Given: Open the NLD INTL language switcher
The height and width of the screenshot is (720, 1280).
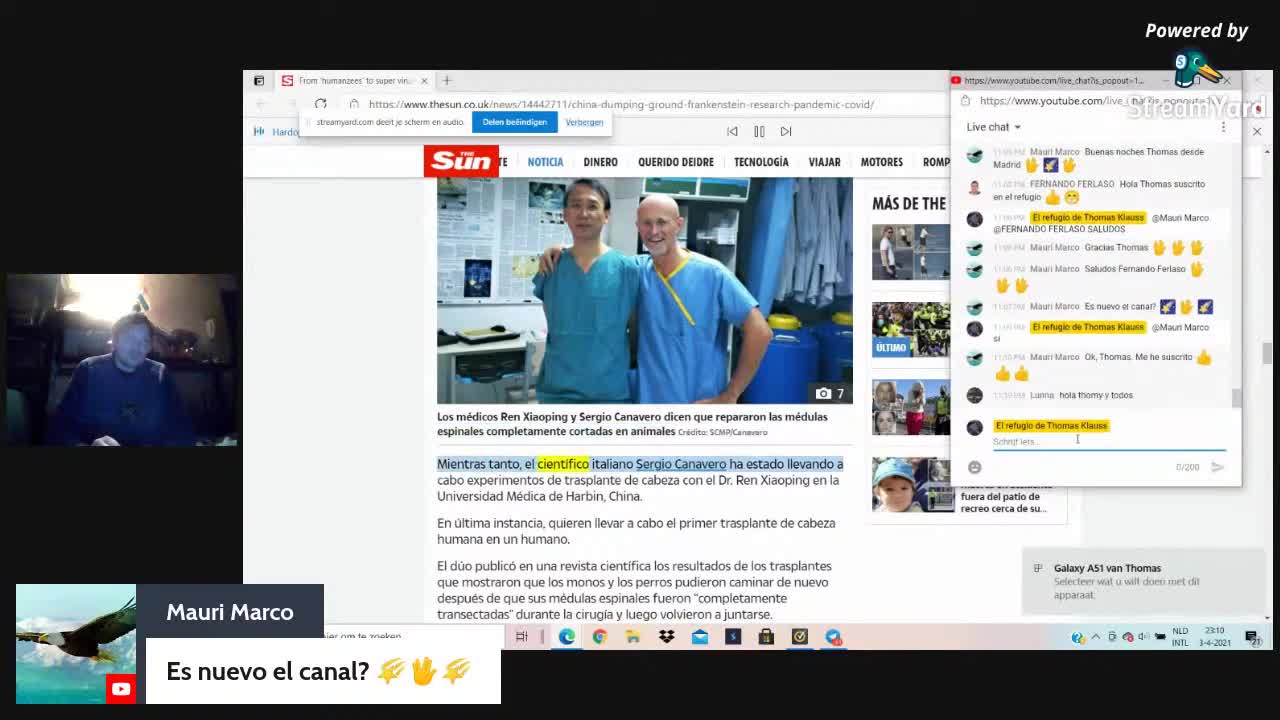Looking at the screenshot, I should 1180,637.
